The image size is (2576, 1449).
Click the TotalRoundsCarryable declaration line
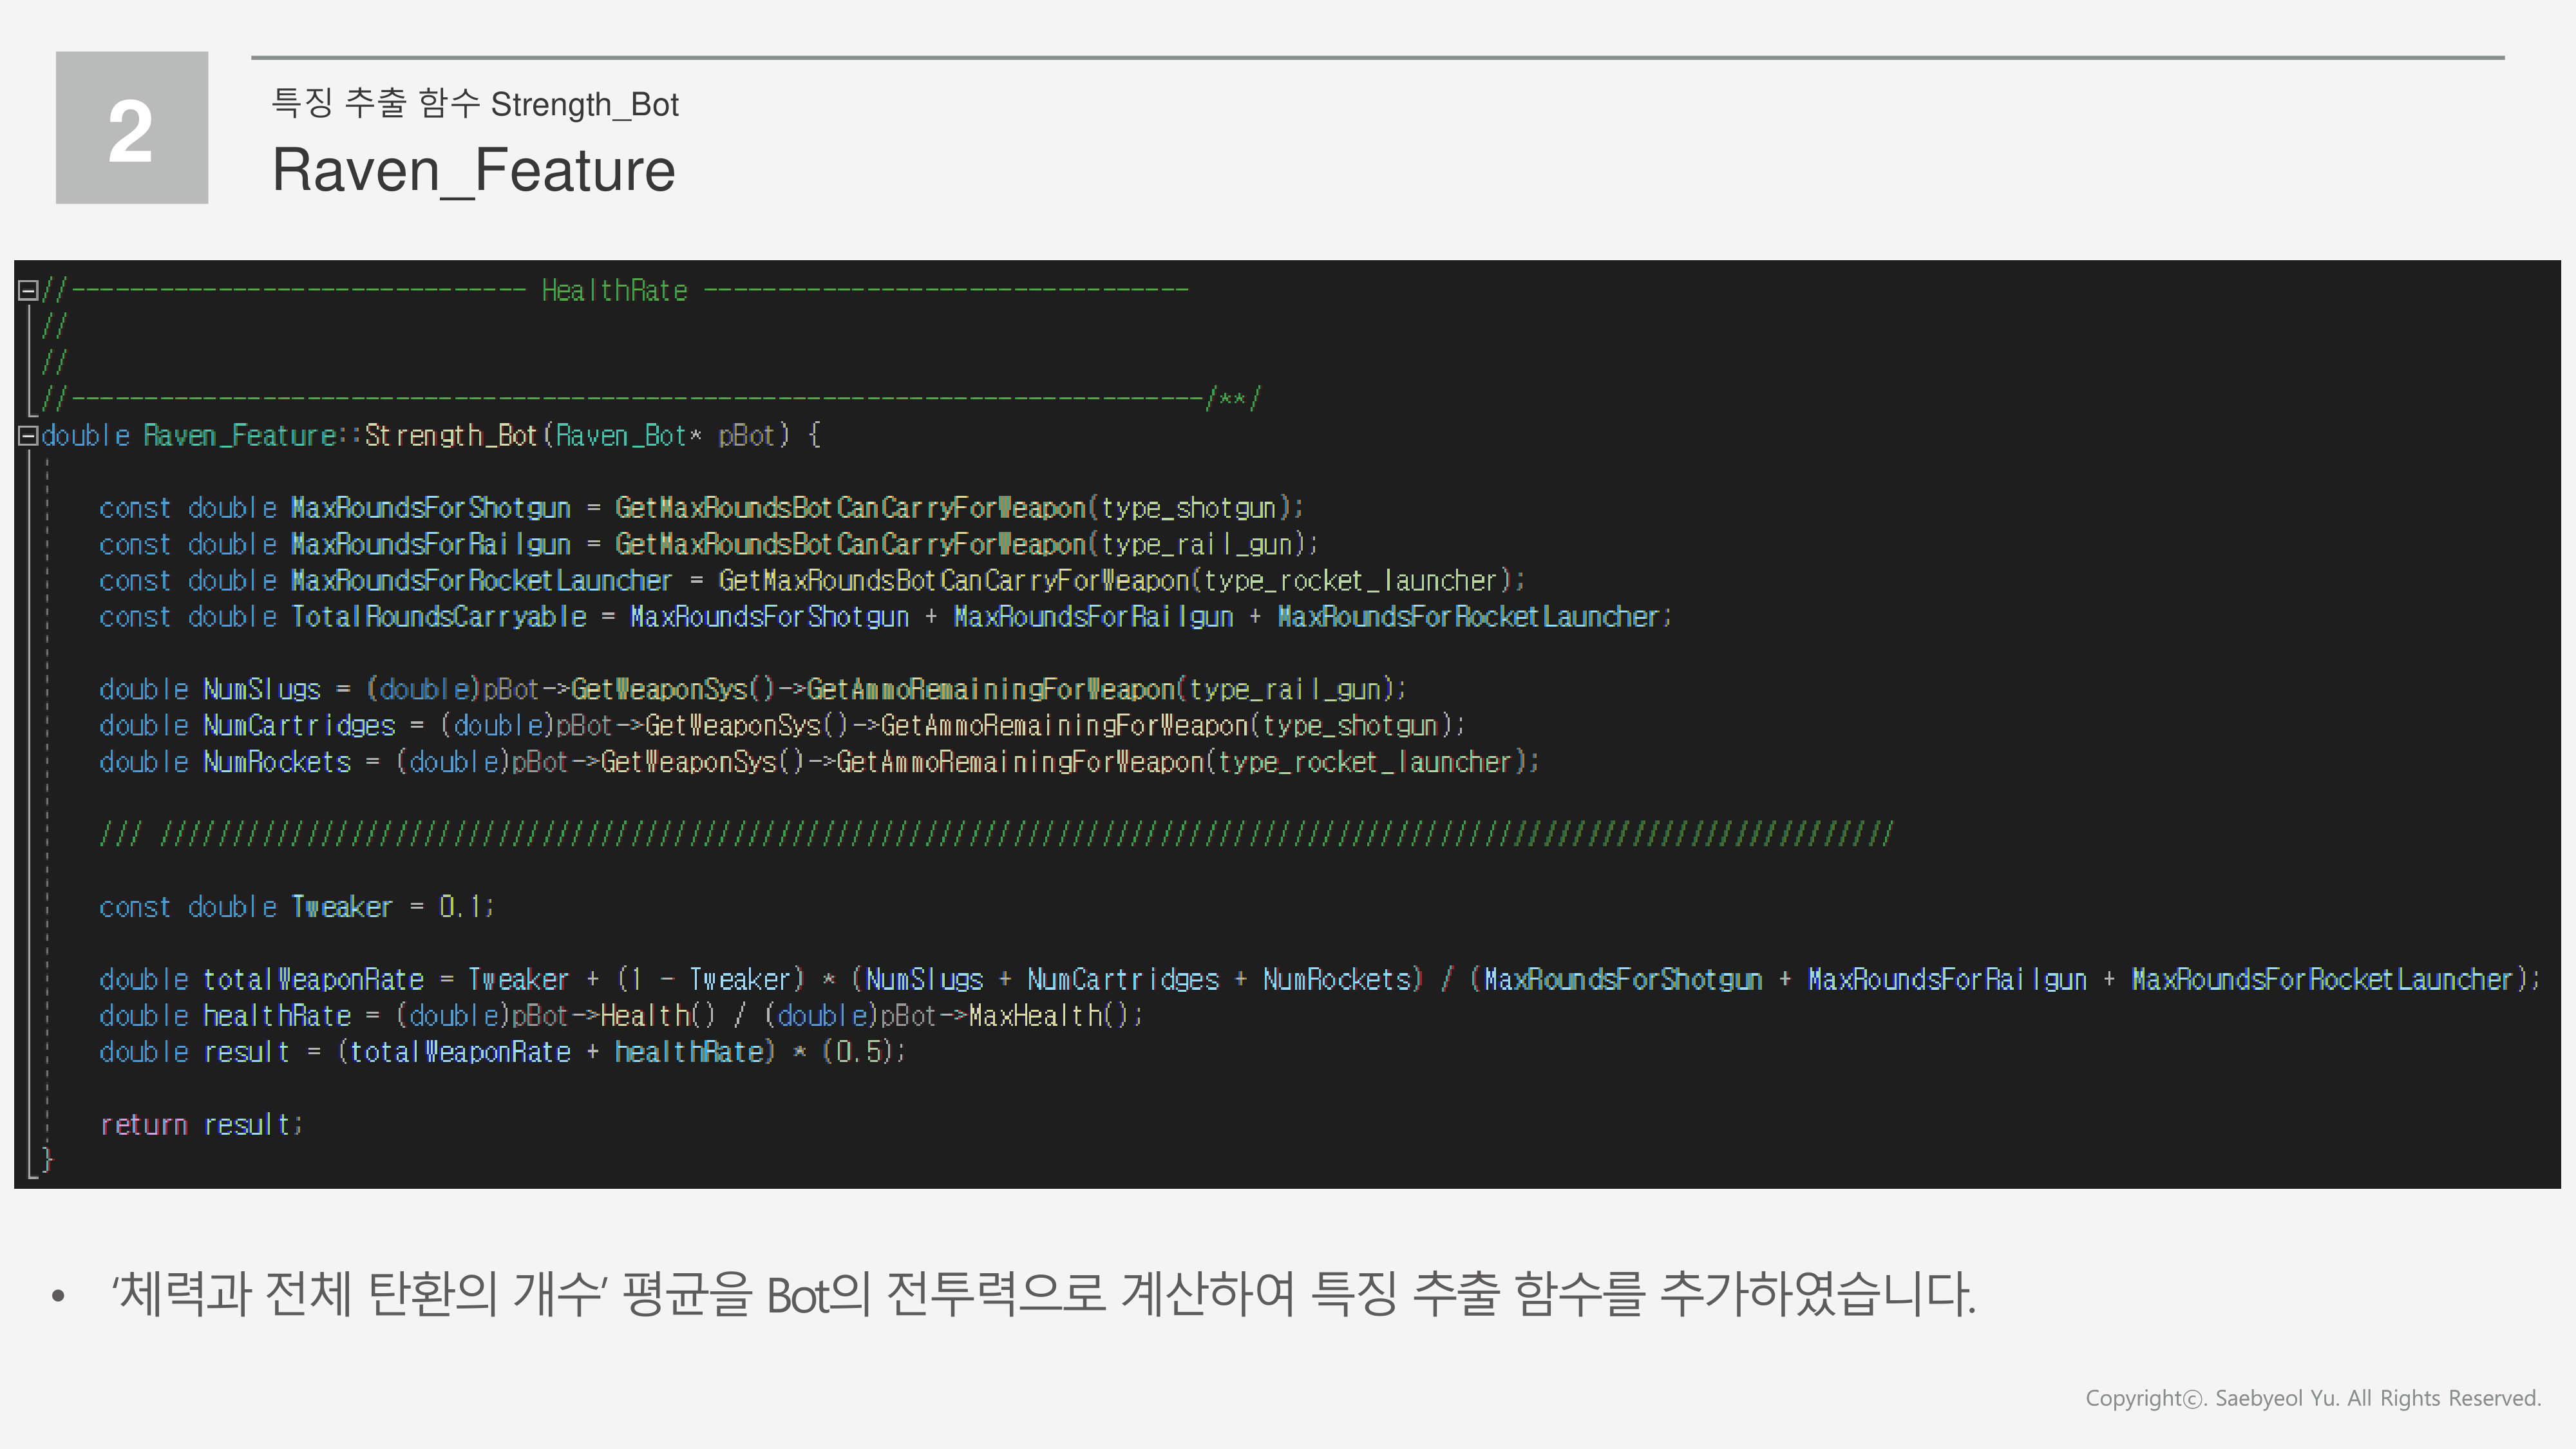click(440, 617)
